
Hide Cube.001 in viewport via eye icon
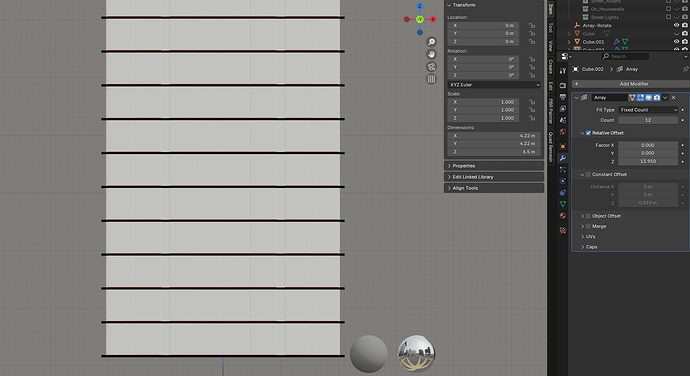pyautogui.click(x=676, y=42)
